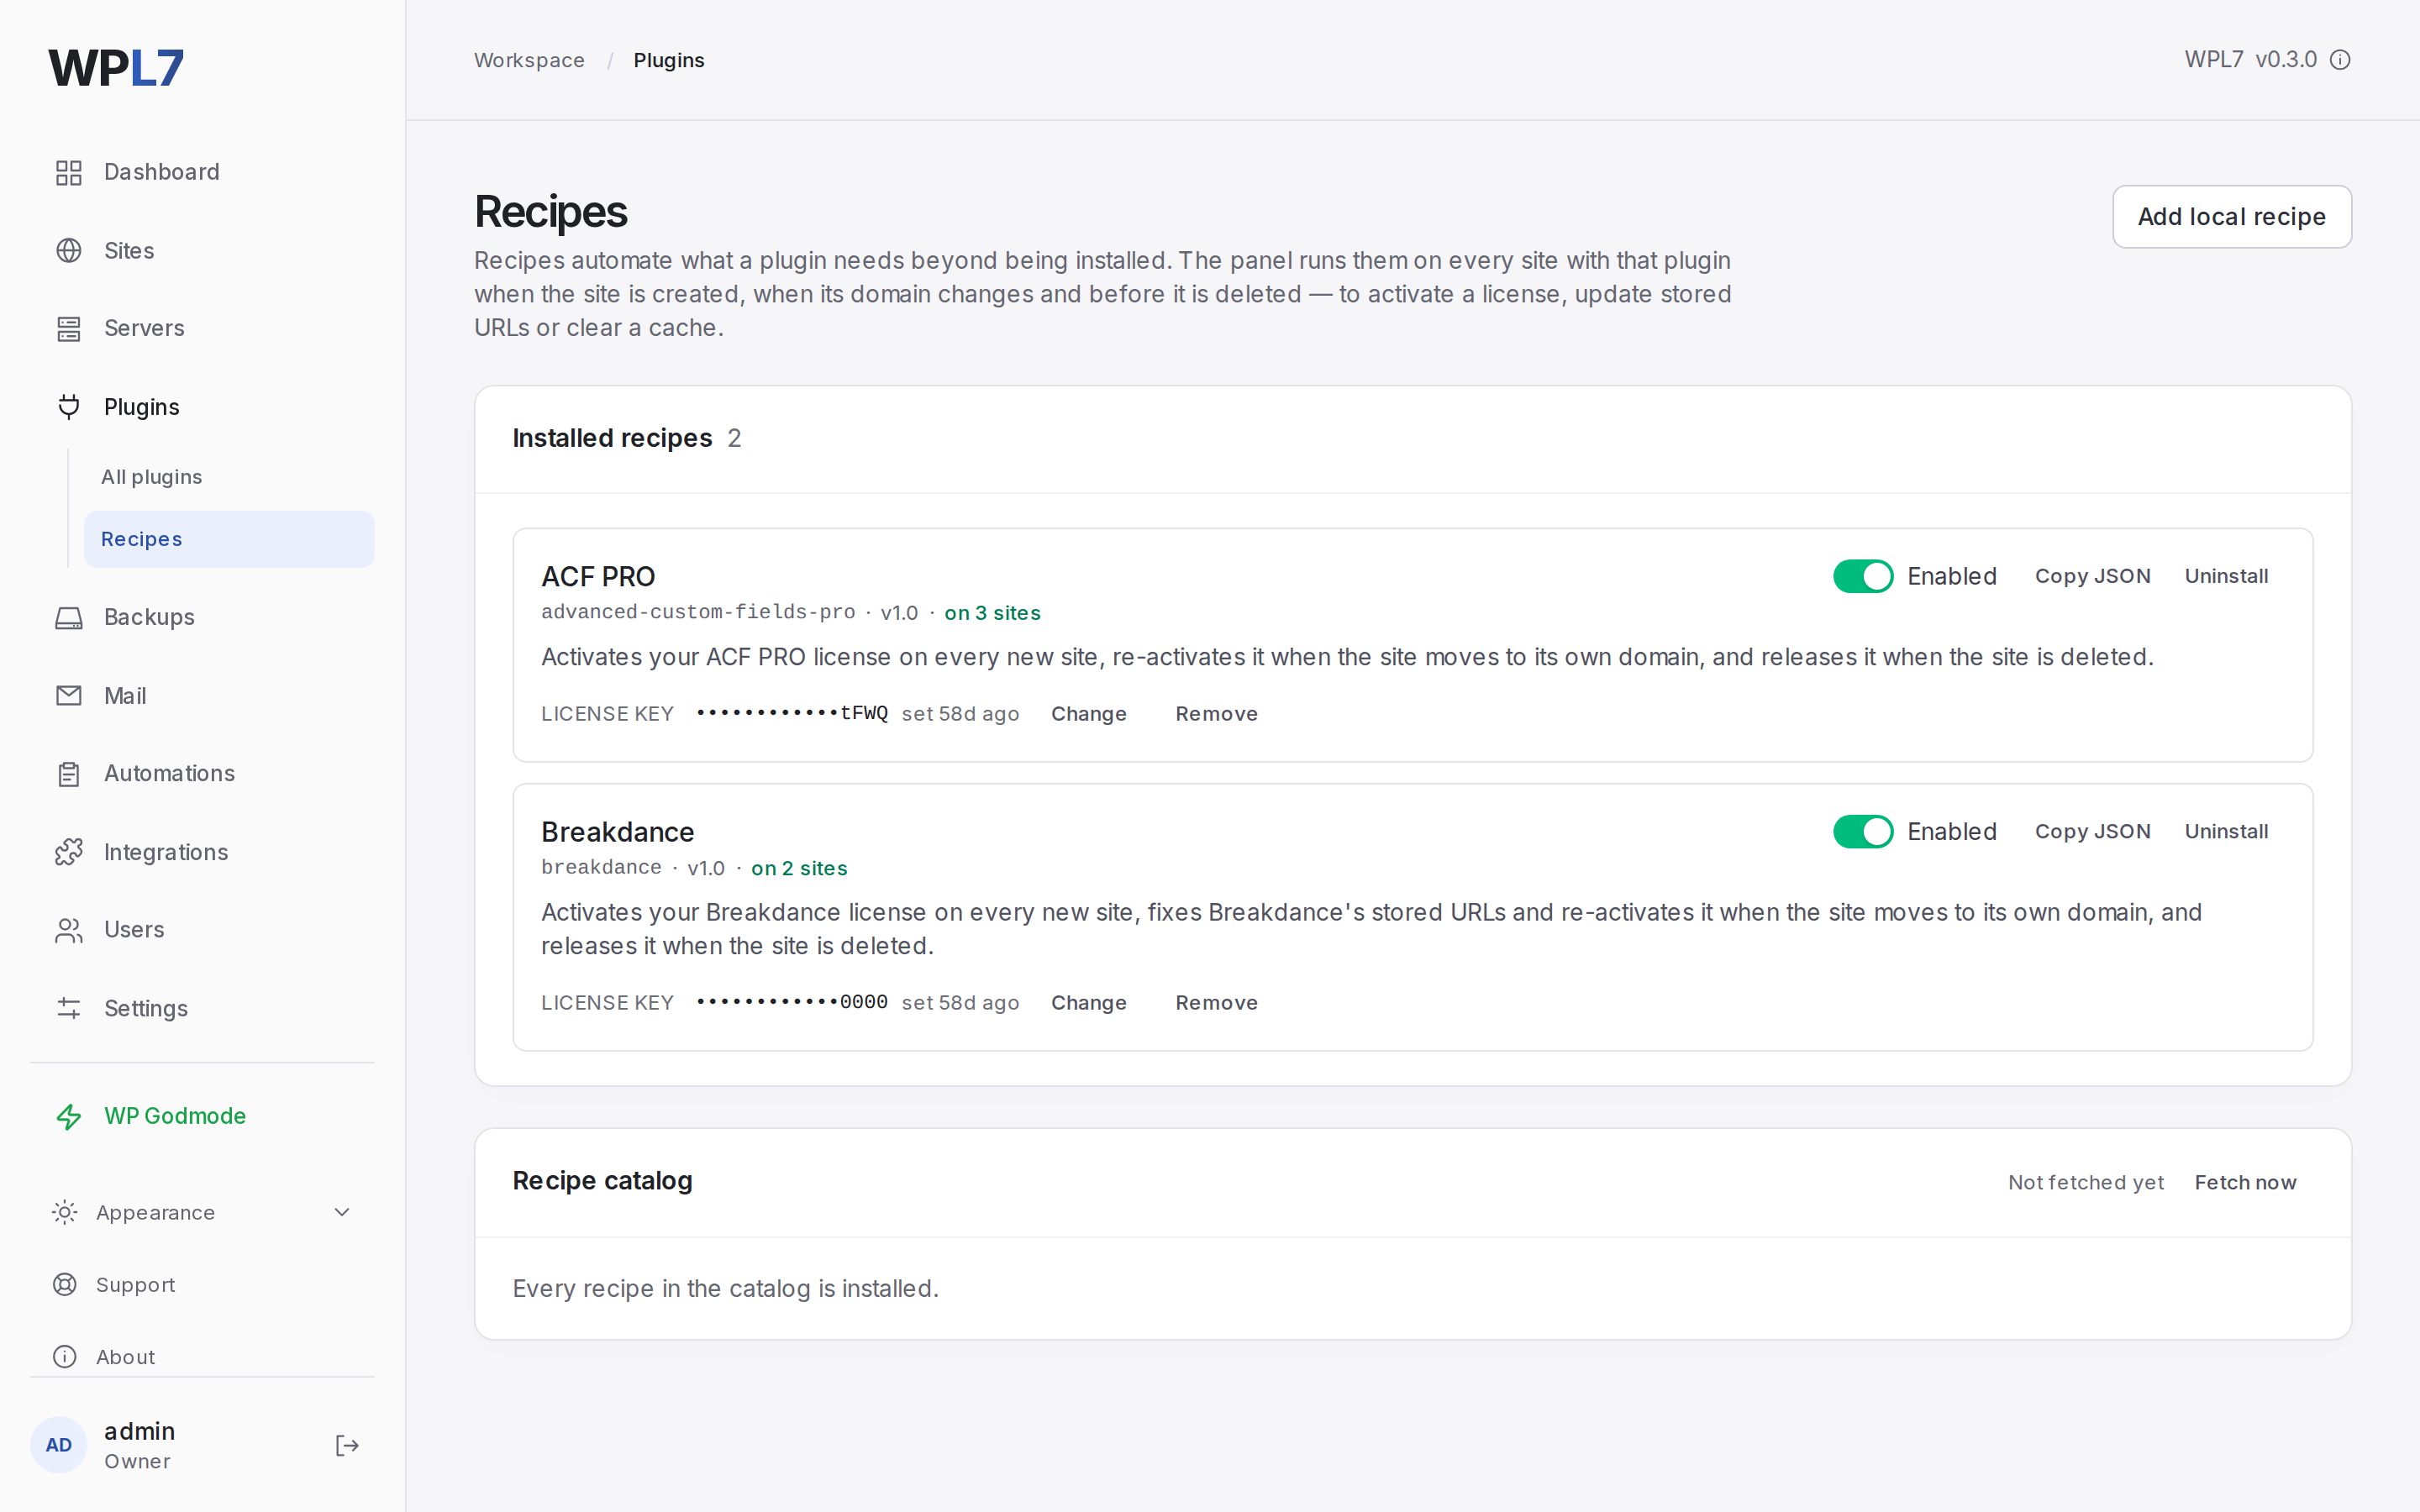Click the Breakdance recipe title

coord(617,832)
